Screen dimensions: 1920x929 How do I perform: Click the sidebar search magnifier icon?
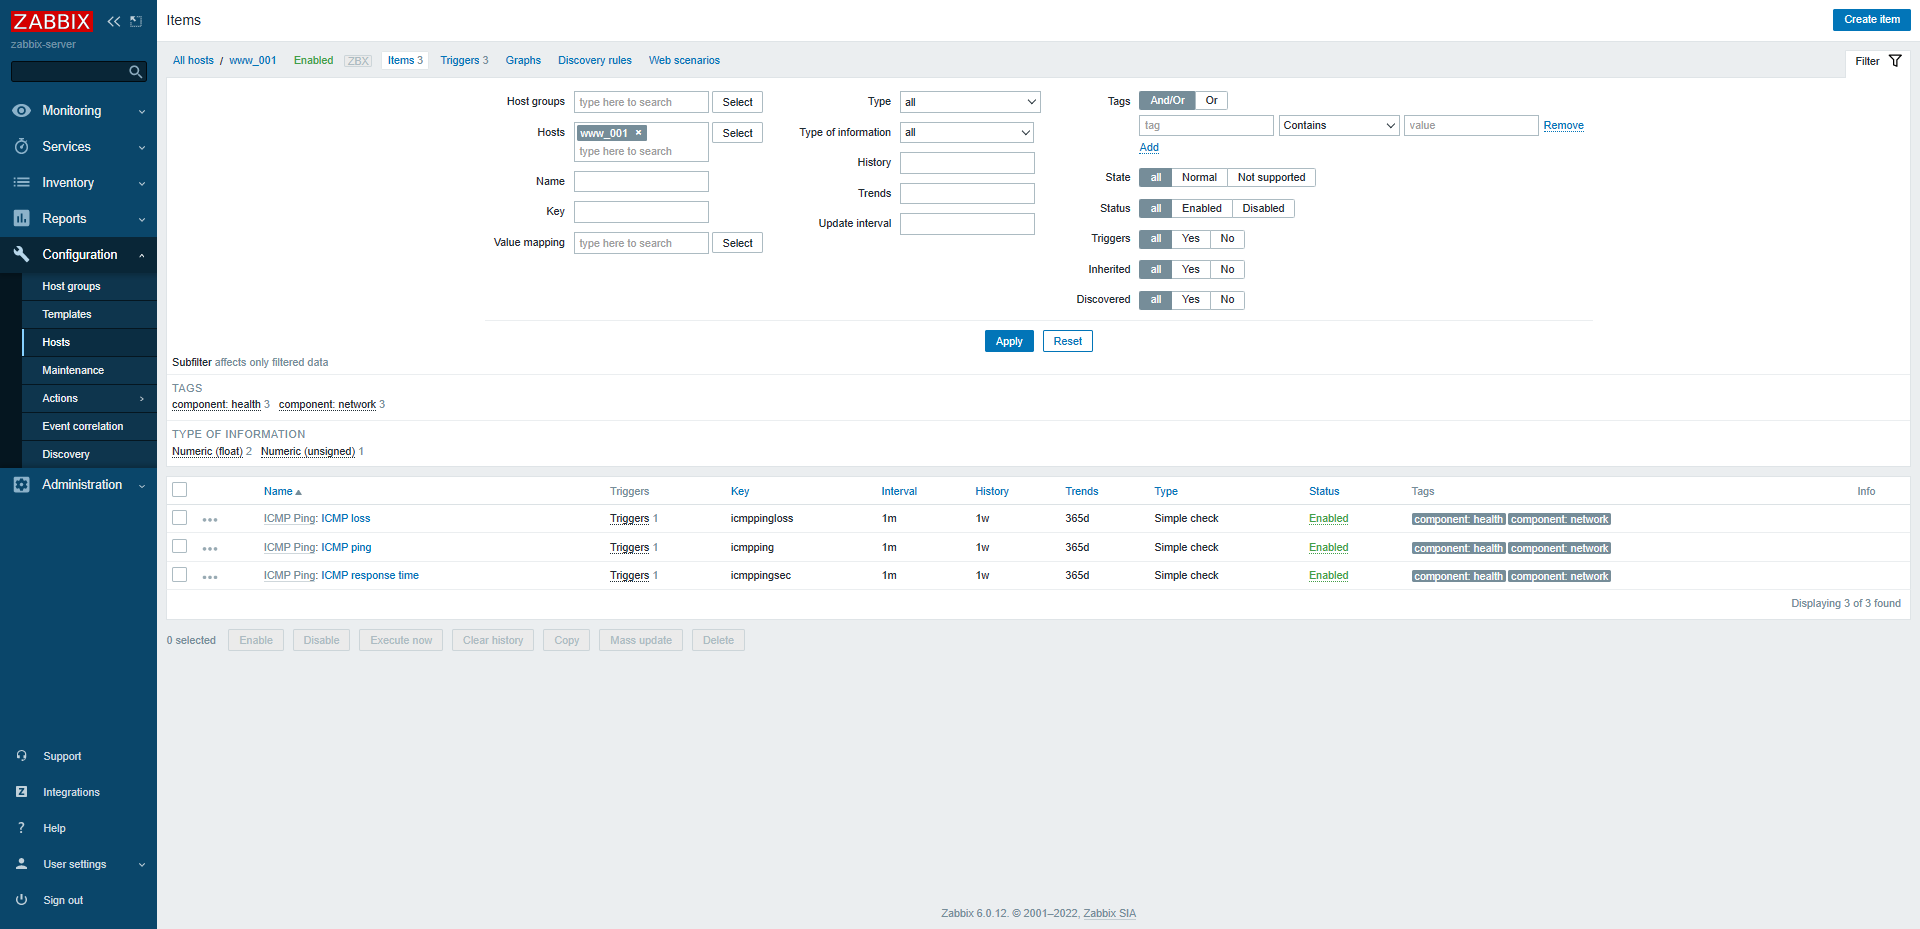135,72
